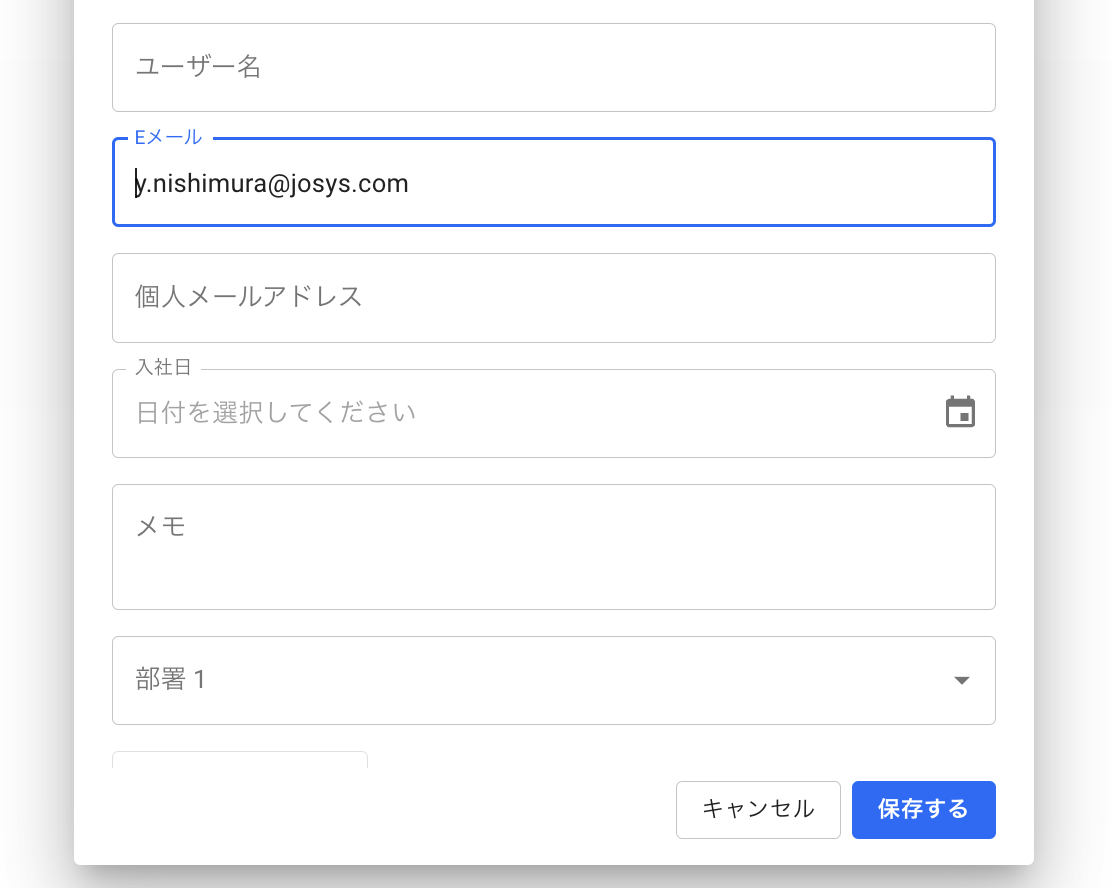
Task: Click the 個人メールアドレス placeholder text
Action: point(248,298)
